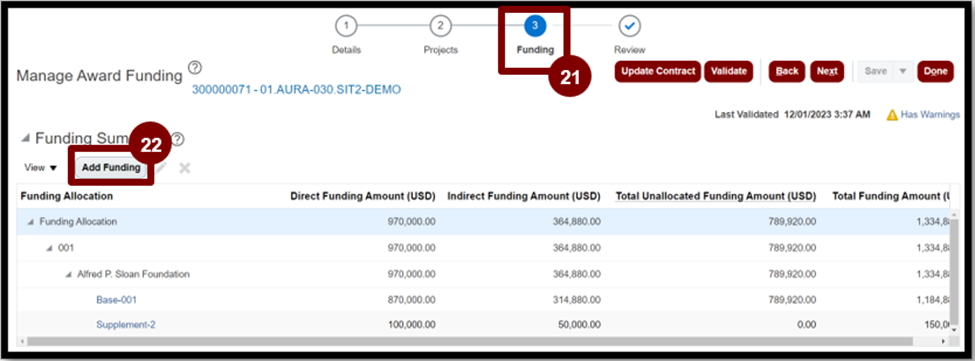Click the help icon beside Funding Summary

177,139
